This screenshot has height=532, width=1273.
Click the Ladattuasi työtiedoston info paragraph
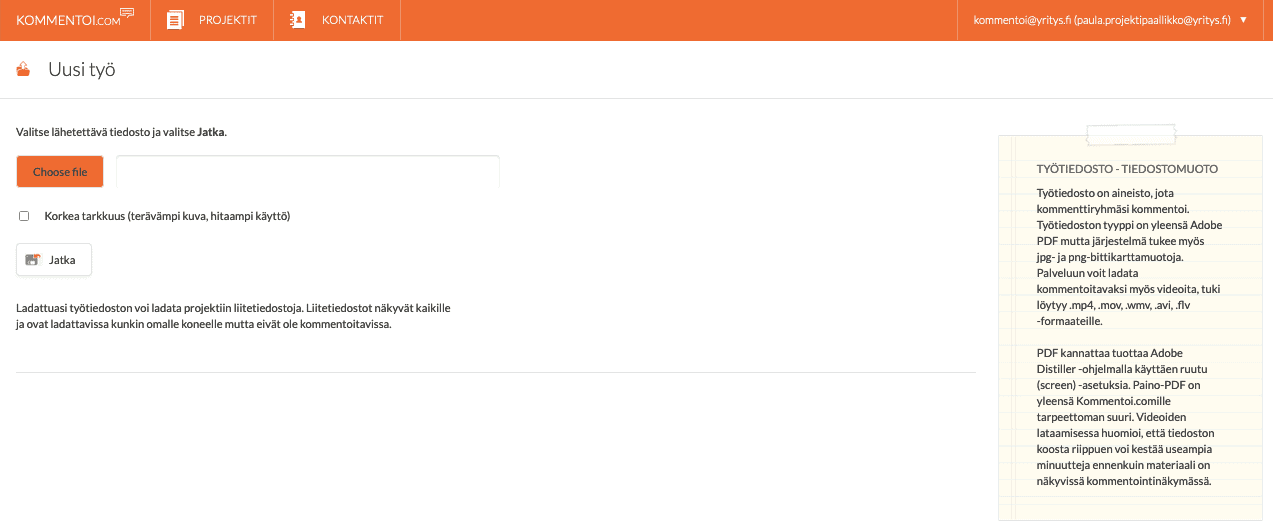(233, 316)
